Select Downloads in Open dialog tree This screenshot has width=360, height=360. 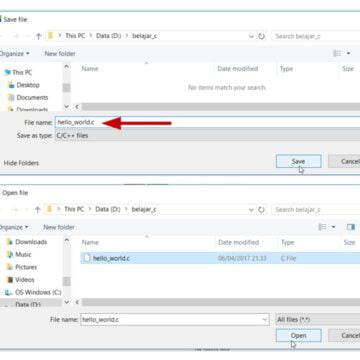pyautogui.click(x=31, y=242)
